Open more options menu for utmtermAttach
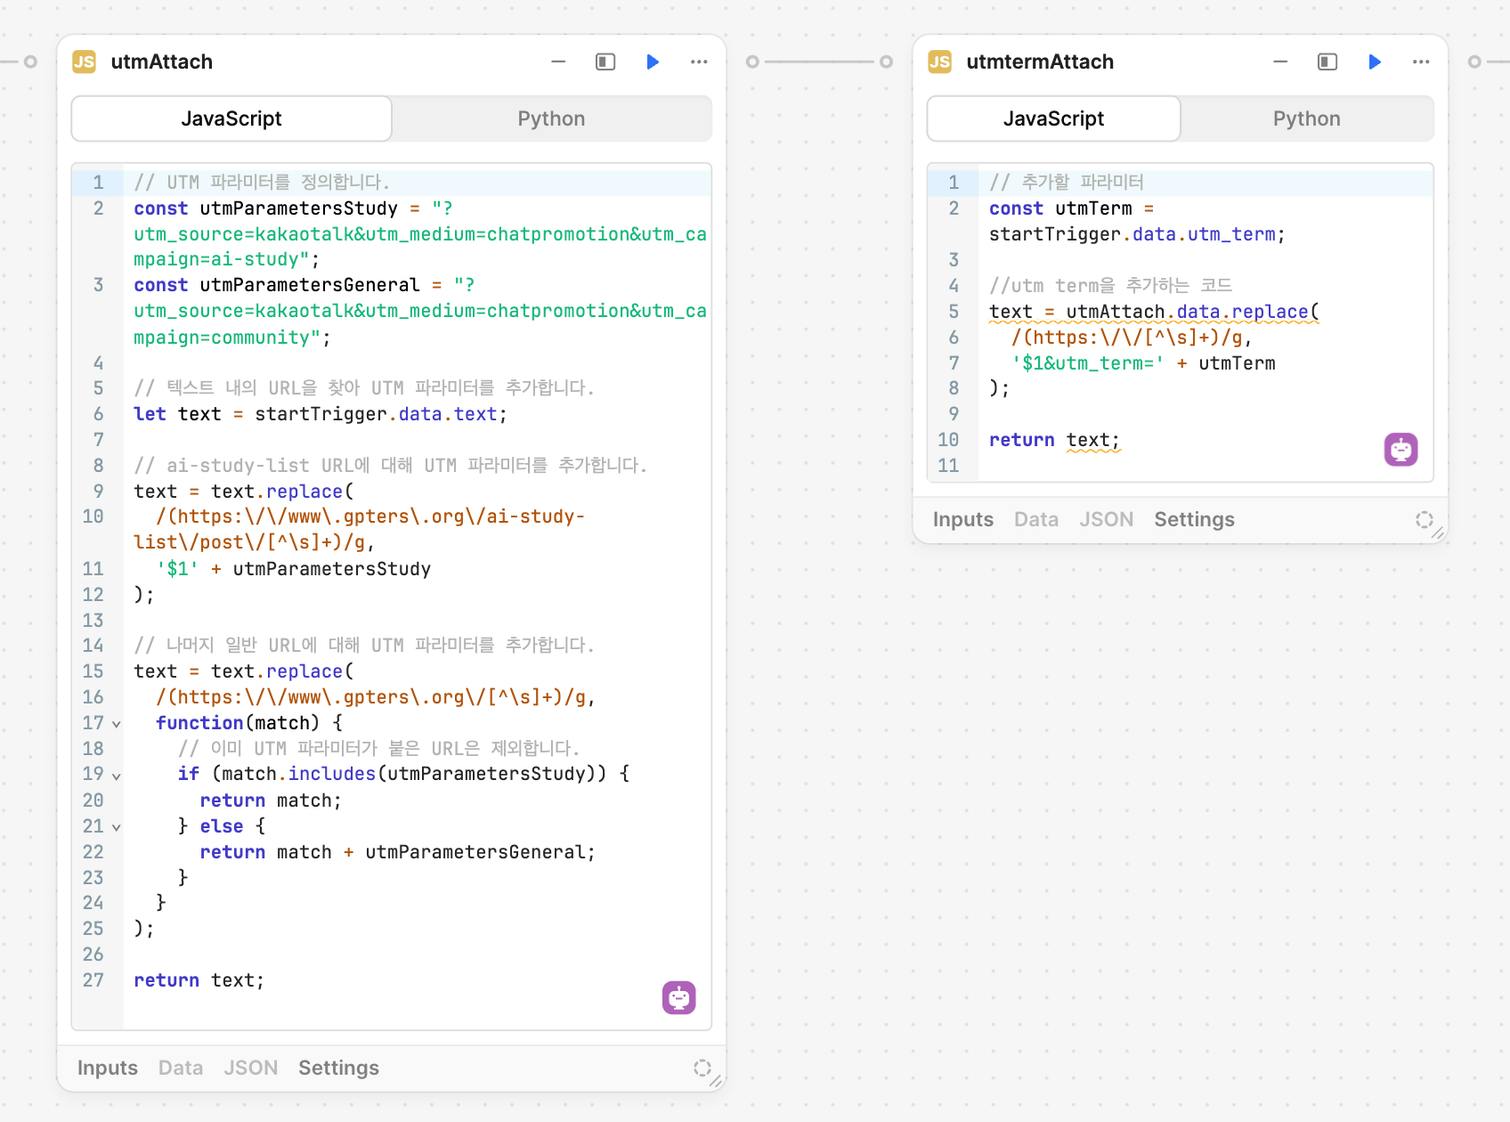Screen dimensions: 1510x1122 [1421, 62]
